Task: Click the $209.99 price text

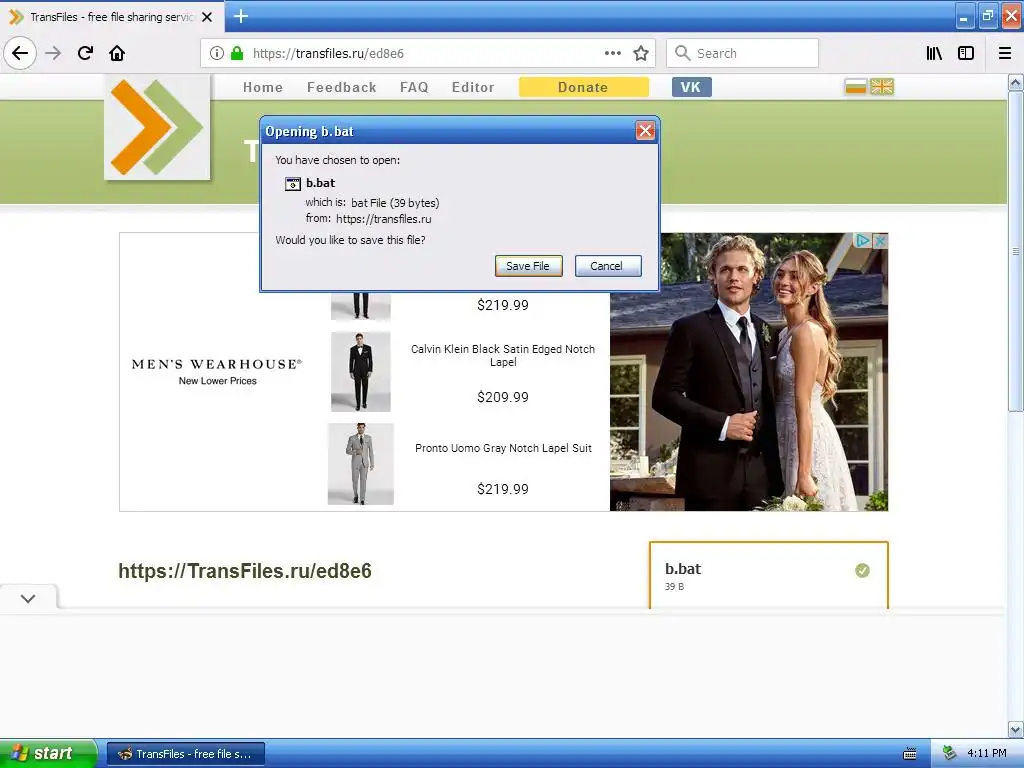Action: pyautogui.click(x=503, y=397)
